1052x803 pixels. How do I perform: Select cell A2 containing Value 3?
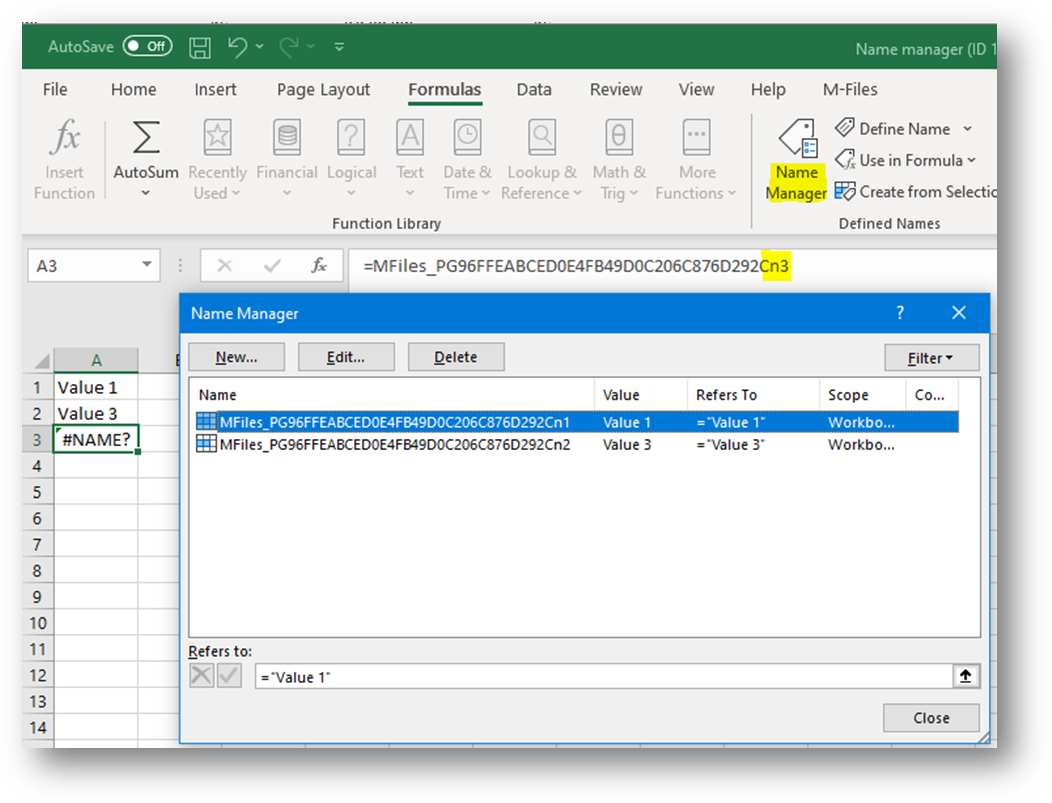pos(97,413)
